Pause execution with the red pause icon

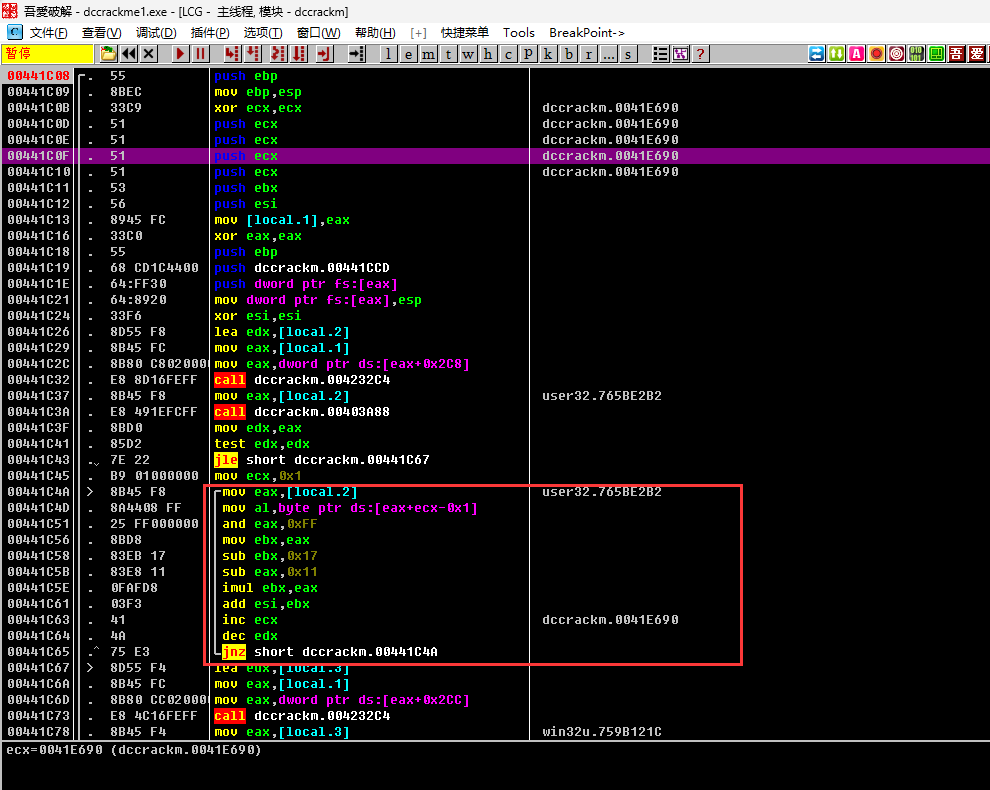click(201, 54)
